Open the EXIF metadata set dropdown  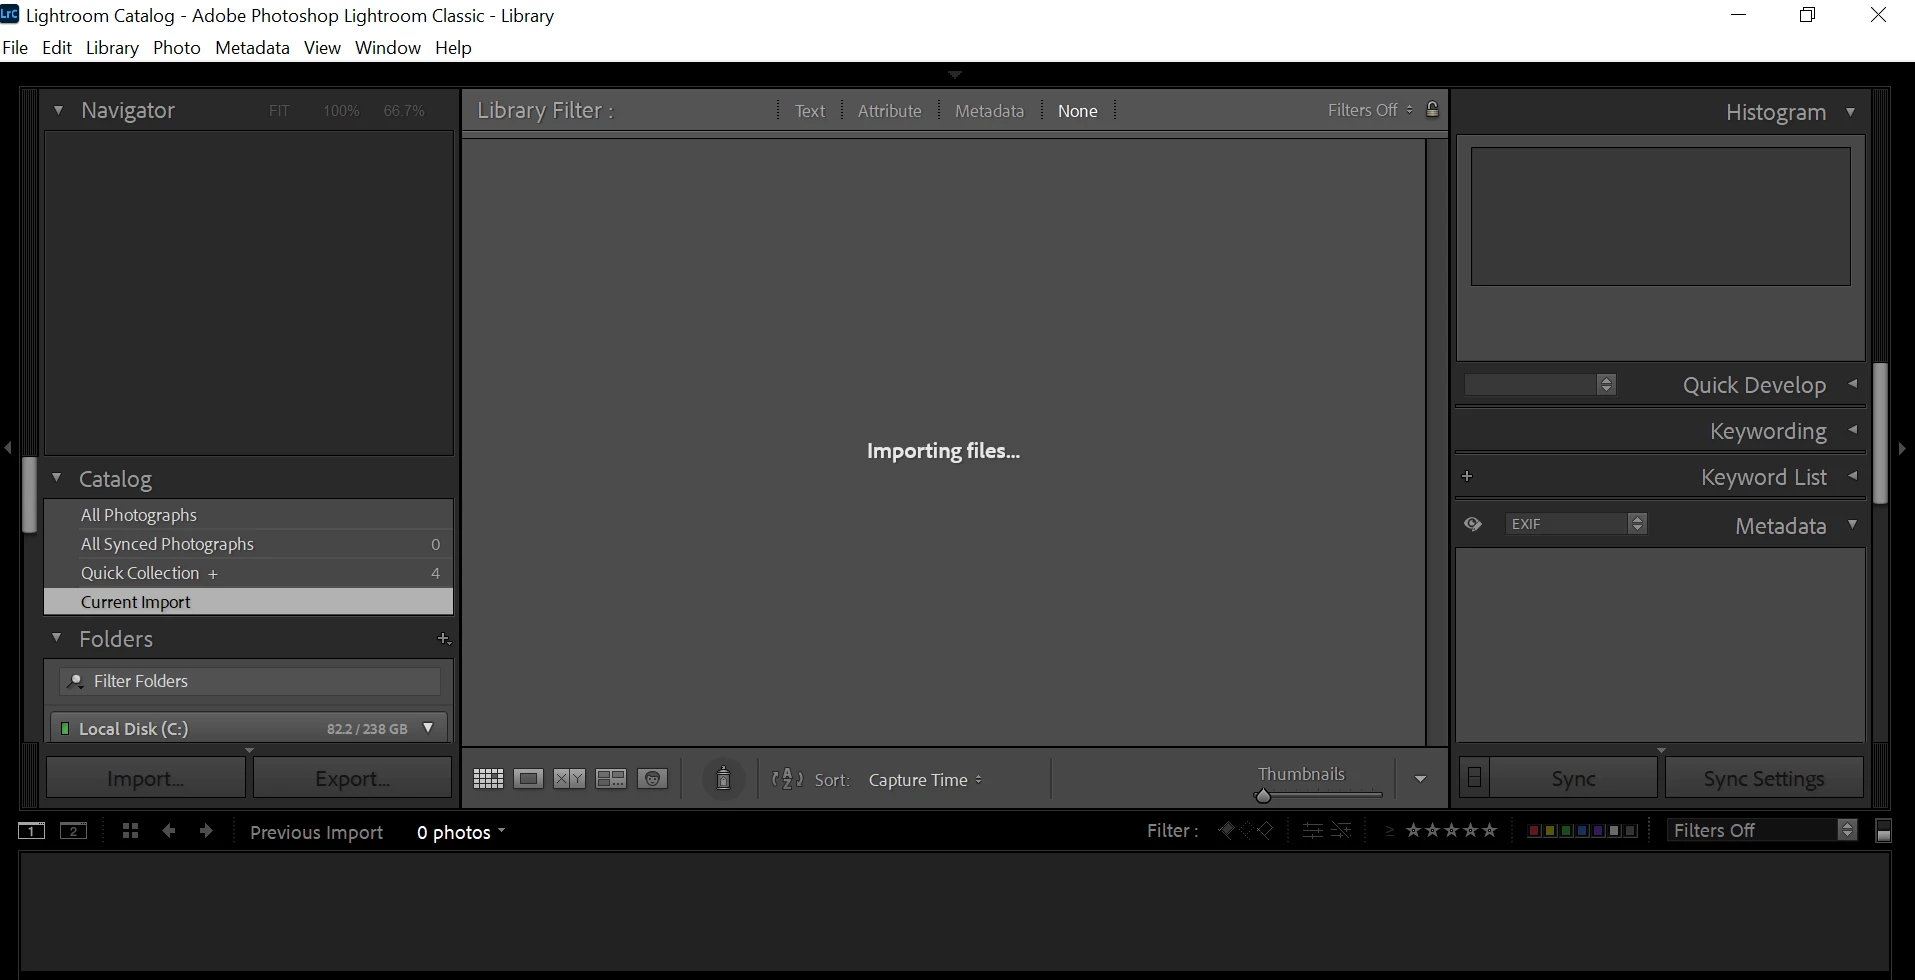(1576, 524)
